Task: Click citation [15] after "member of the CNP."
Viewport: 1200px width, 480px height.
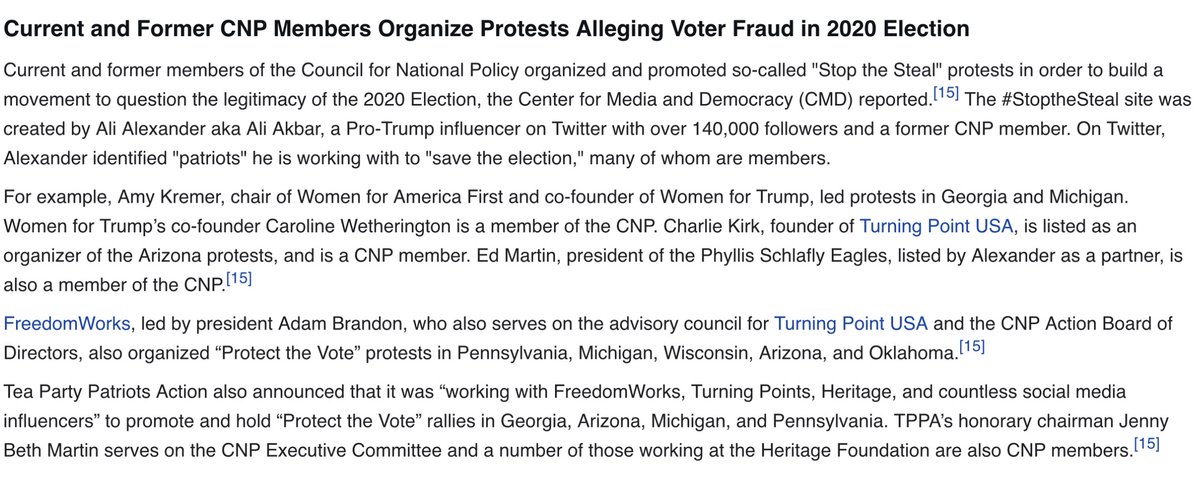Action: point(238,278)
